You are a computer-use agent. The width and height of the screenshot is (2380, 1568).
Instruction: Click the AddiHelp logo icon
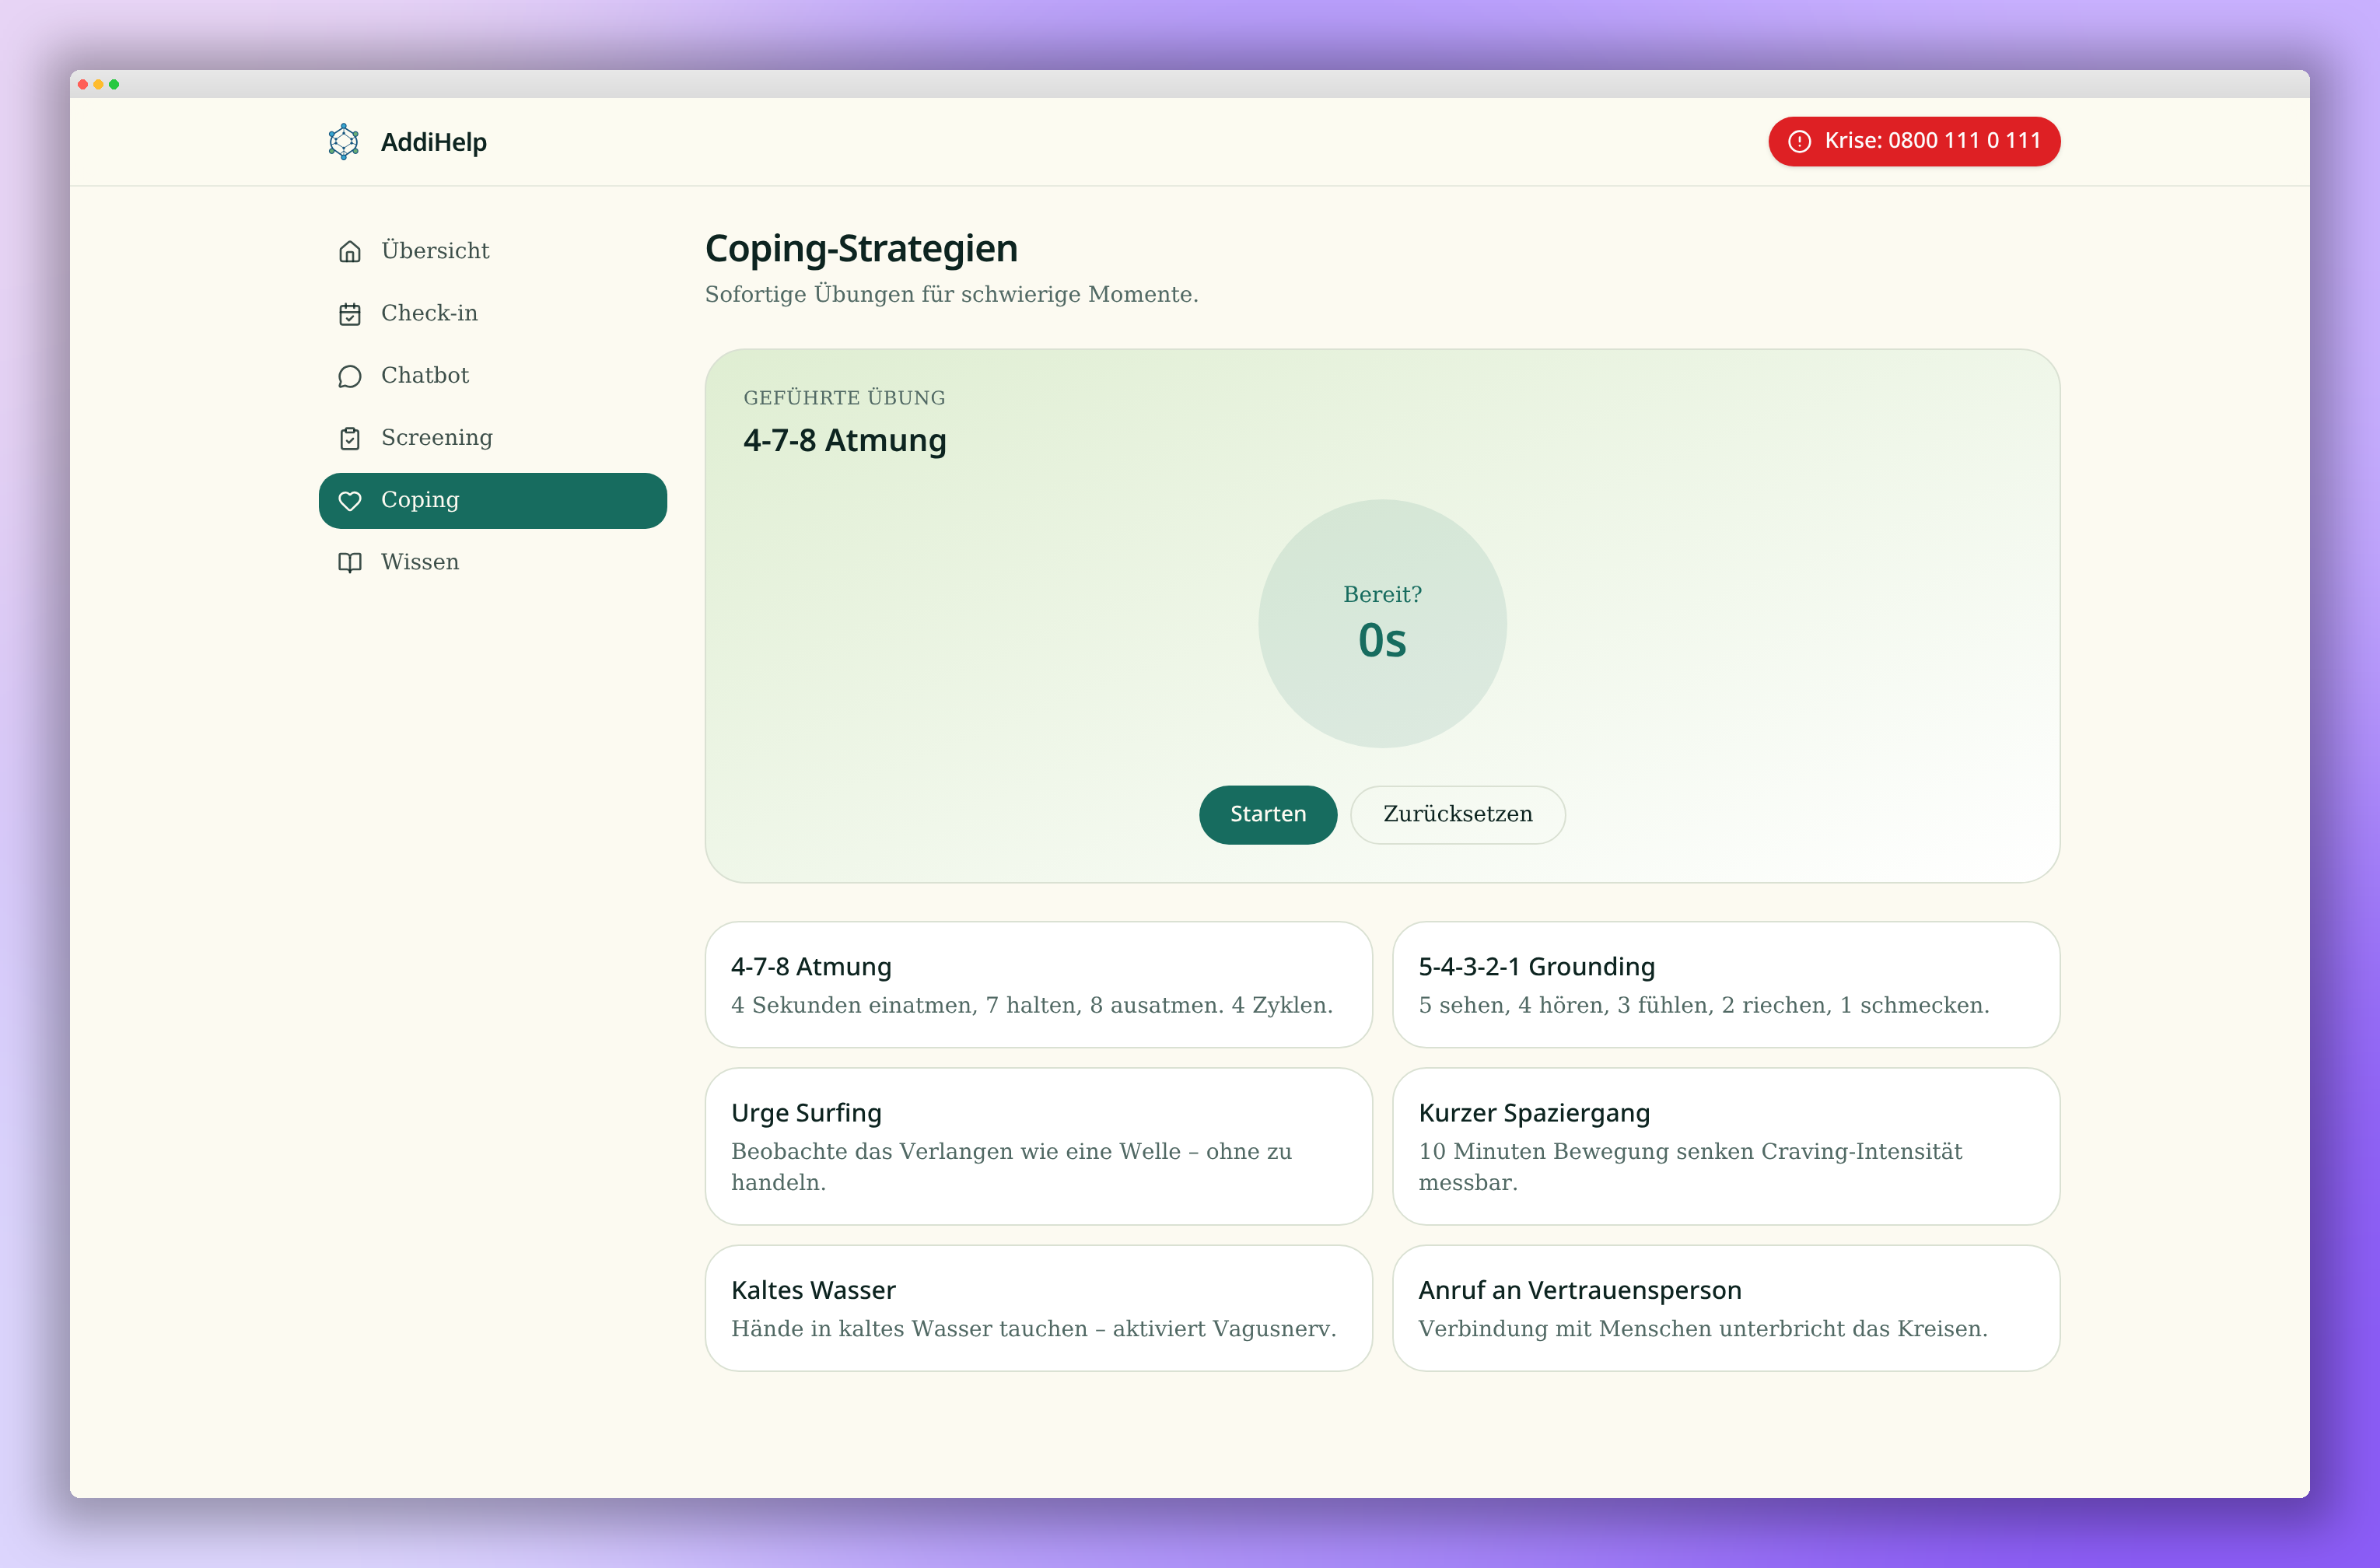coord(343,142)
